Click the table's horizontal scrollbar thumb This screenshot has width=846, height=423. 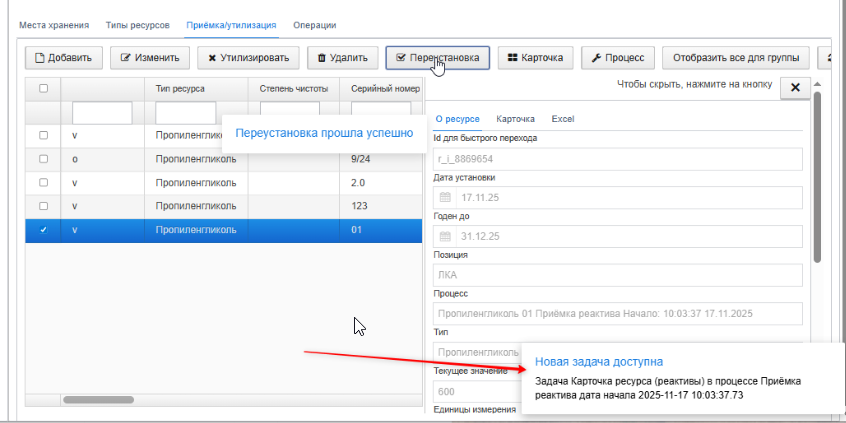98,400
